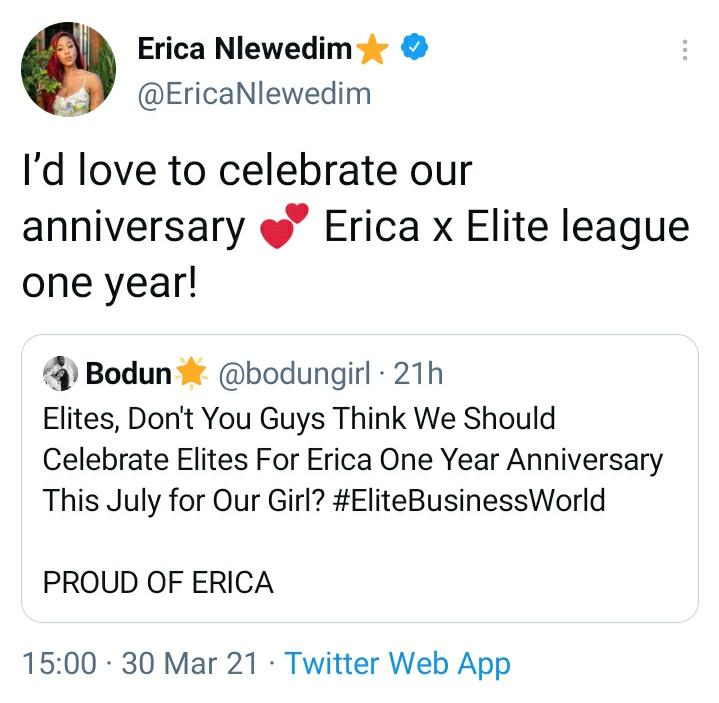Click the sun emoji next to Bodun
This screenshot has width=719, height=703.
[x=190, y=374]
